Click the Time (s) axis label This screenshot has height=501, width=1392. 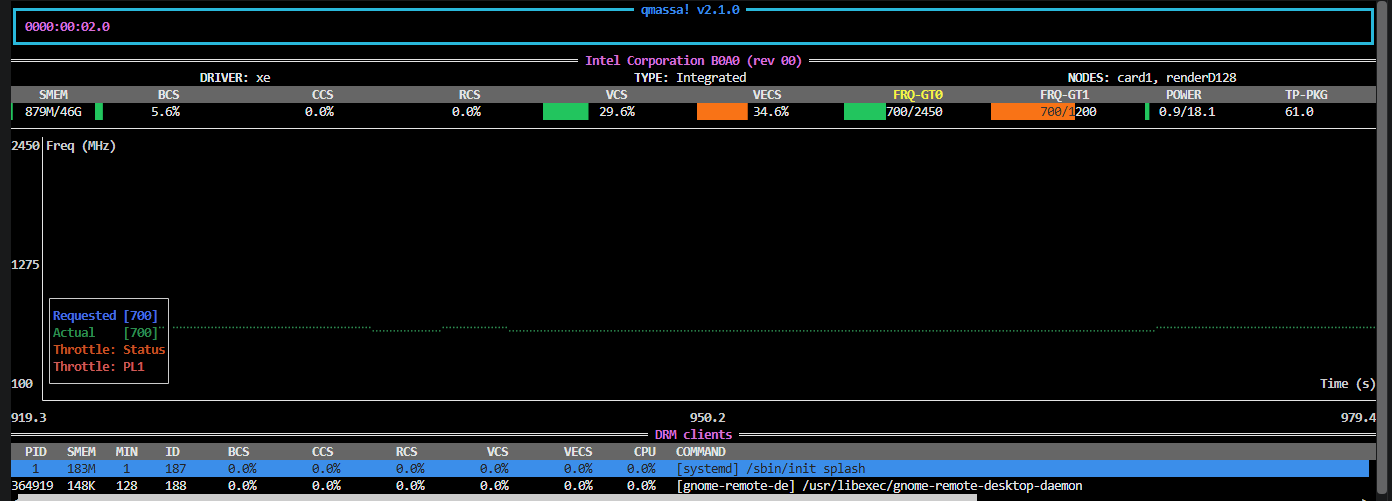[x=1348, y=384]
